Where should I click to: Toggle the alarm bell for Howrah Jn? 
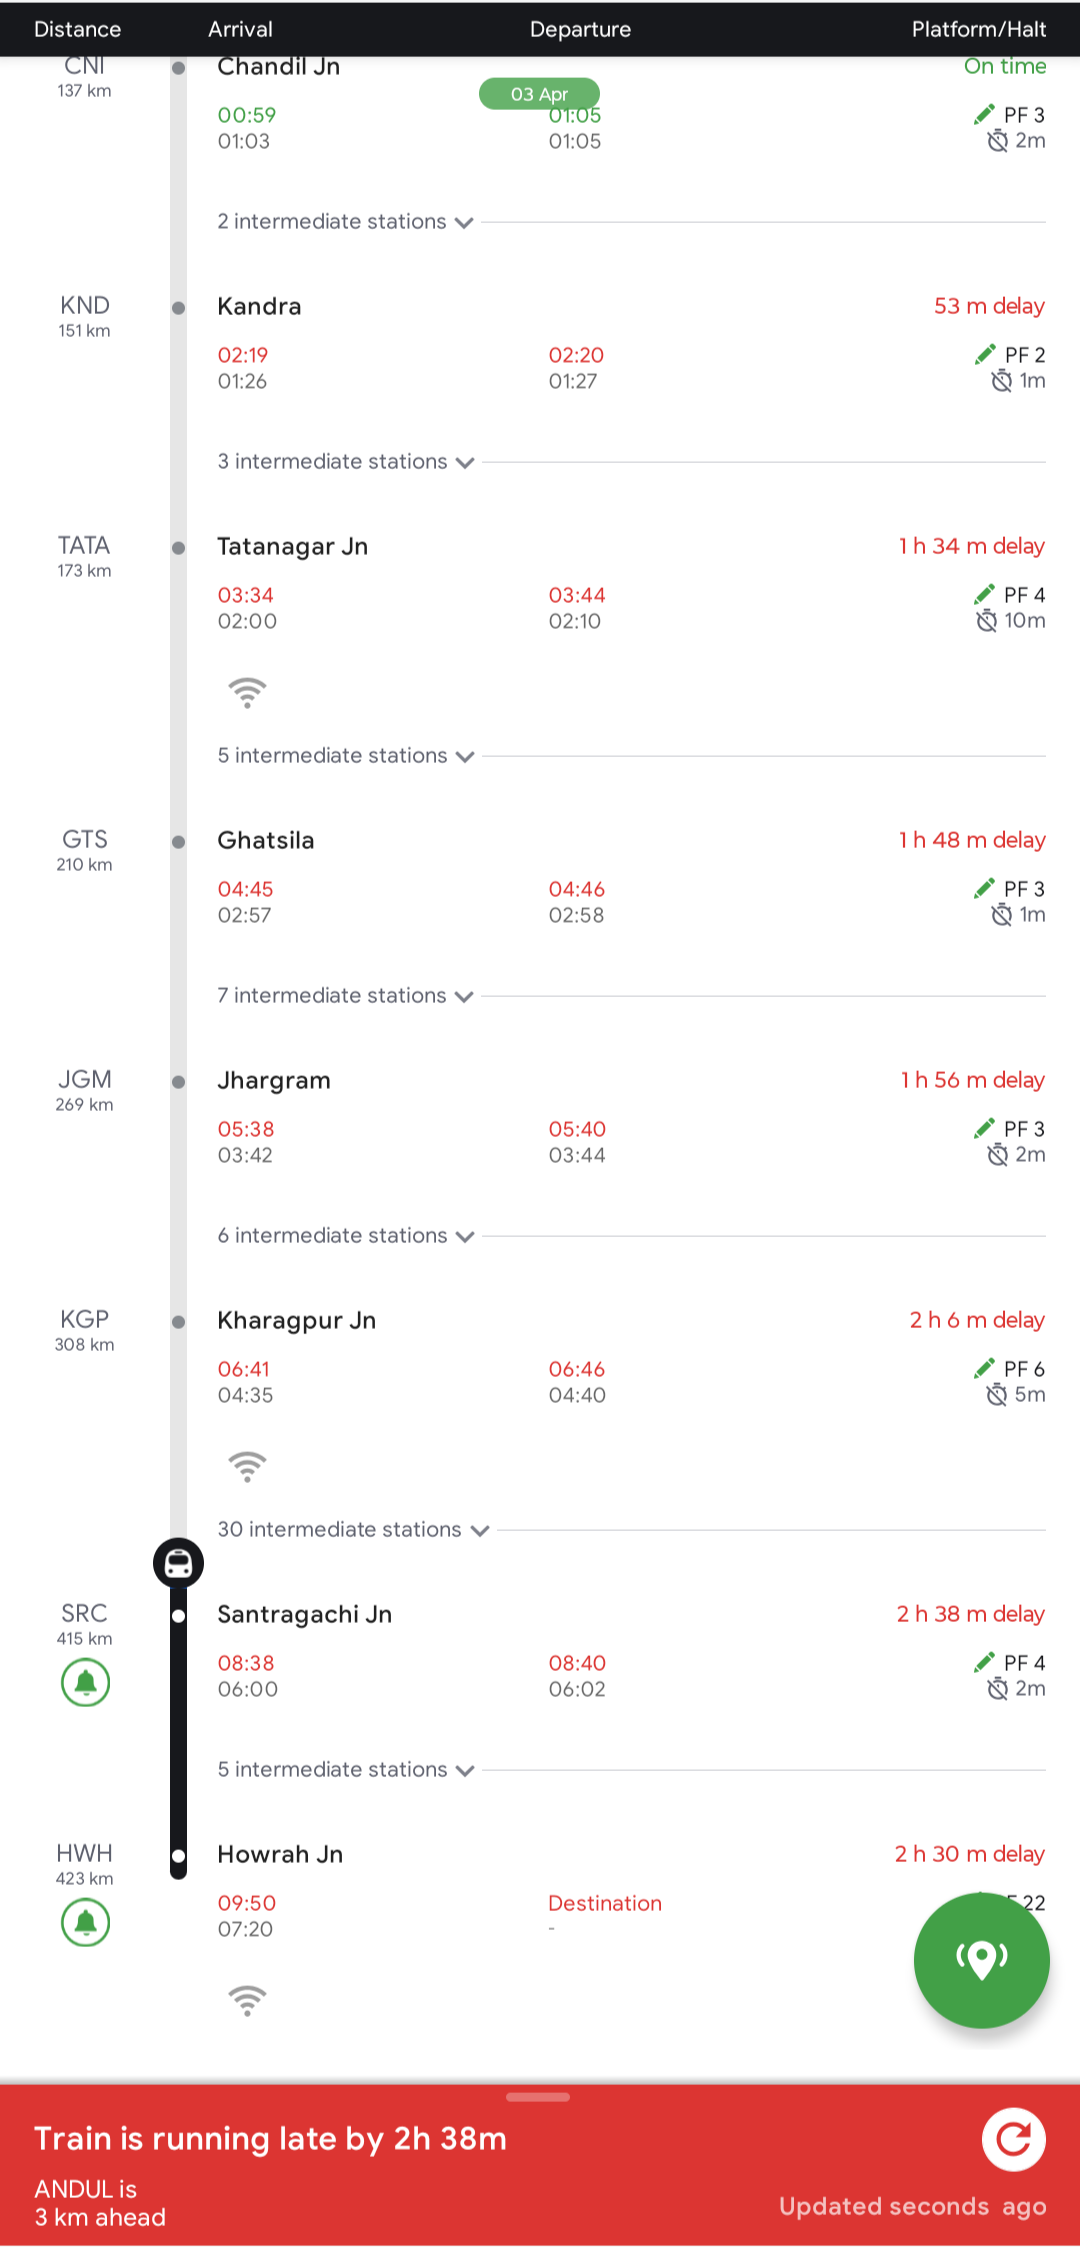pyautogui.click(x=86, y=1922)
